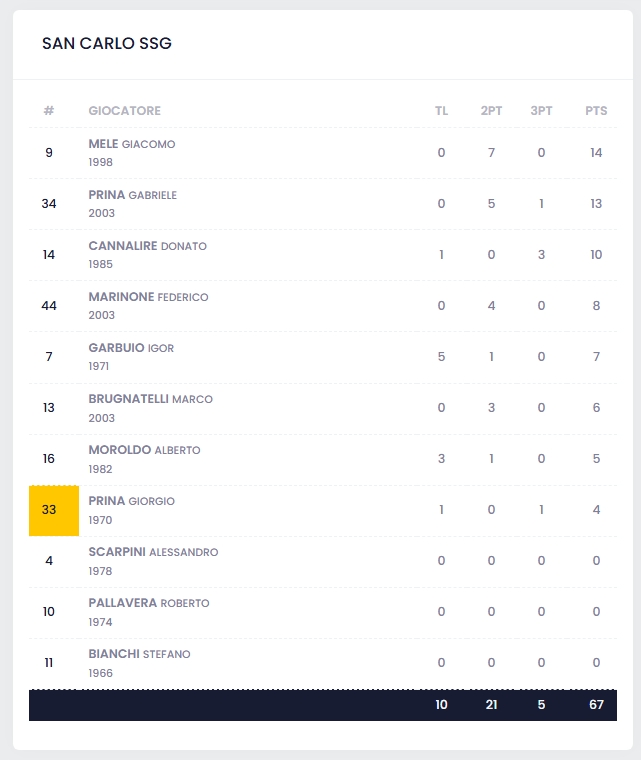
Task: Open SCARPINI Alessandro player entry
Action: pos(153,552)
